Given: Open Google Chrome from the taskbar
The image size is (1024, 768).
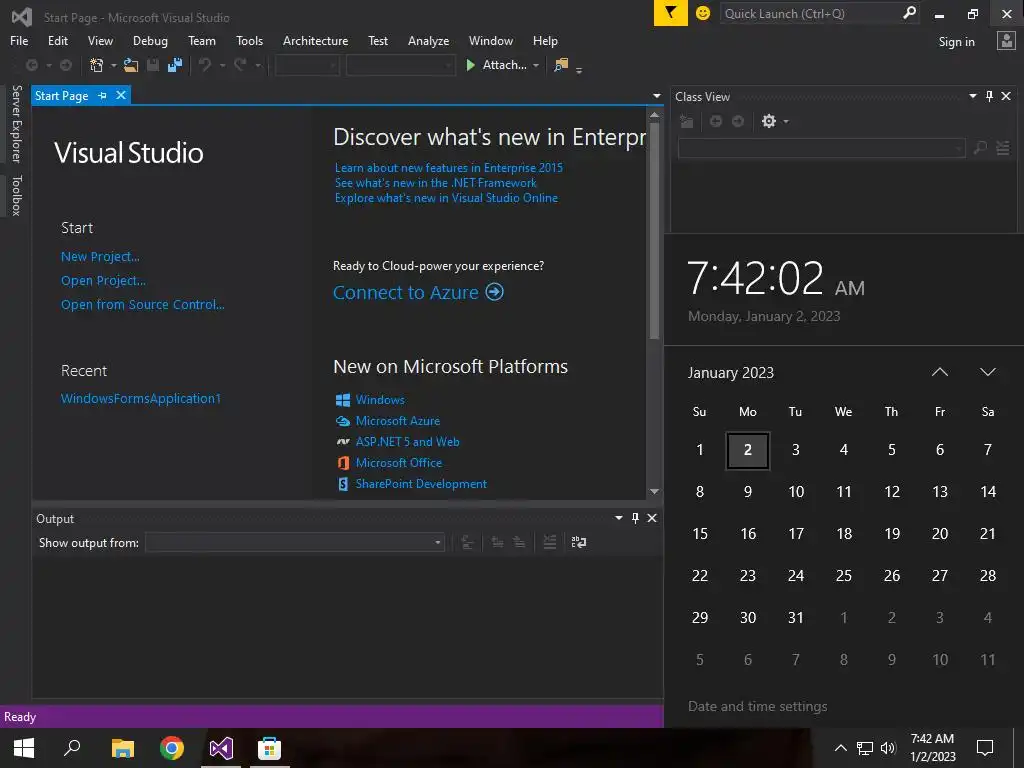Looking at the screenshot, I should click(172, 748).
